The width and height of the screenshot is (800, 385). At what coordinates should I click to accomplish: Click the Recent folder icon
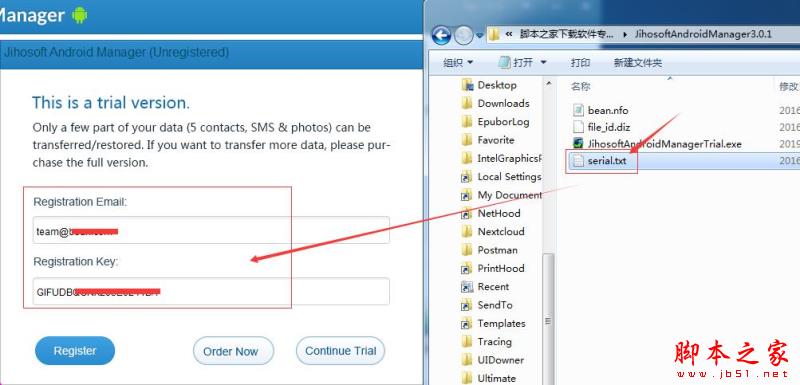coord(467,287)
